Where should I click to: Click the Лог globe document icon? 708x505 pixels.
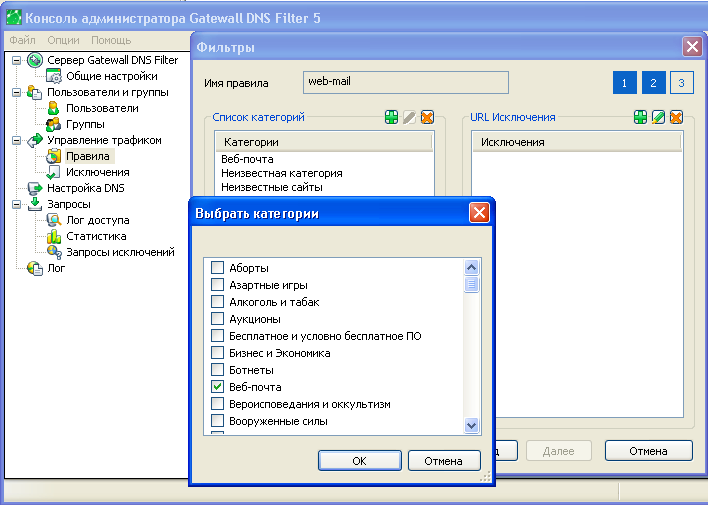[x=35, y=268]
